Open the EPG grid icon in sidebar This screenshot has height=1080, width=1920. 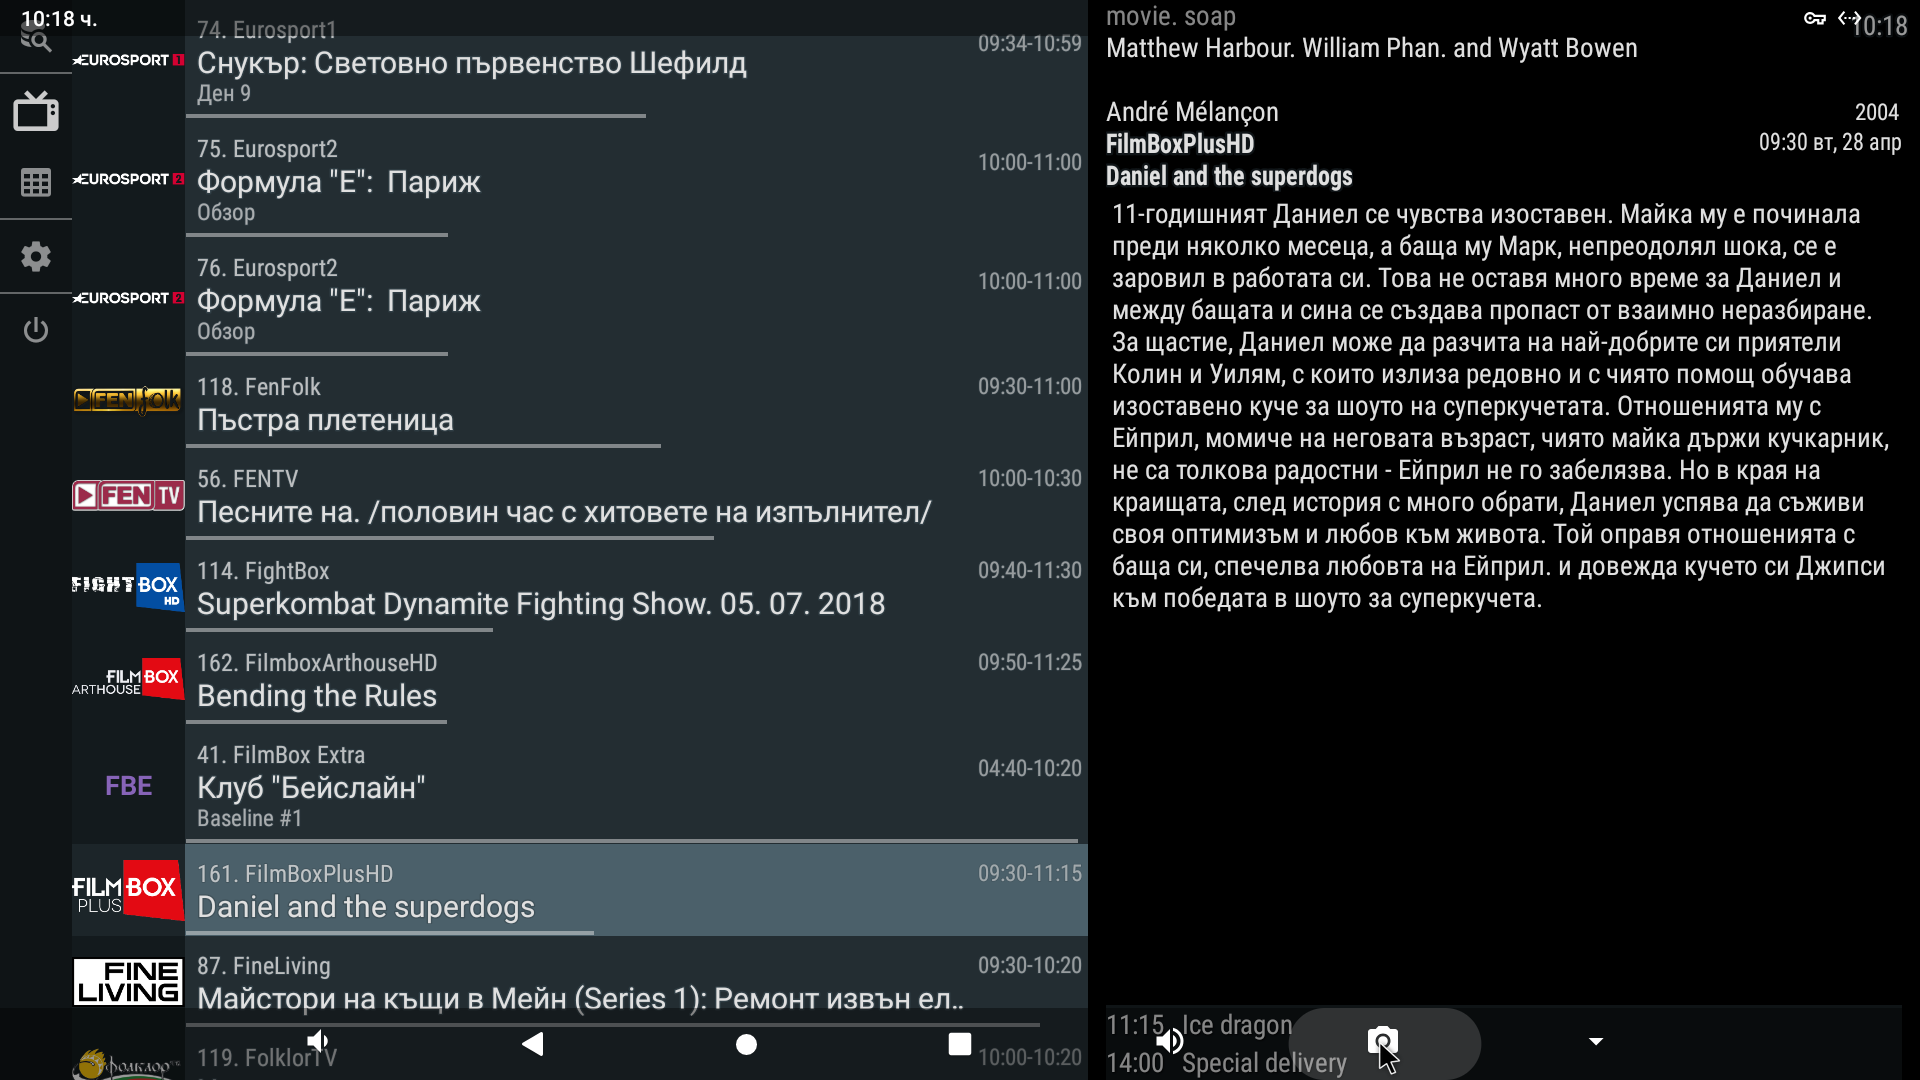point(36,182)
